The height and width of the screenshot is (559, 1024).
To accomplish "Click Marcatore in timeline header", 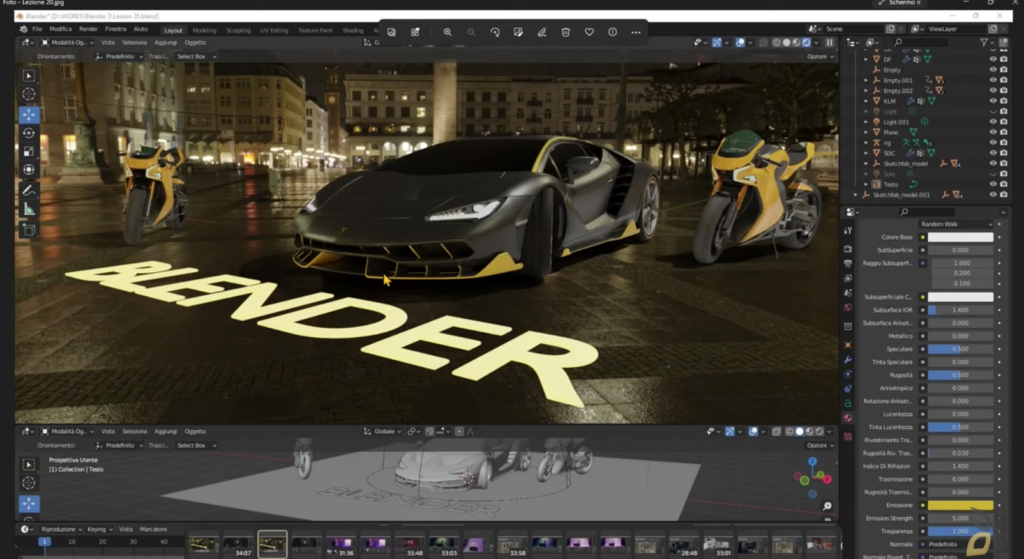I will pos(153,530).
